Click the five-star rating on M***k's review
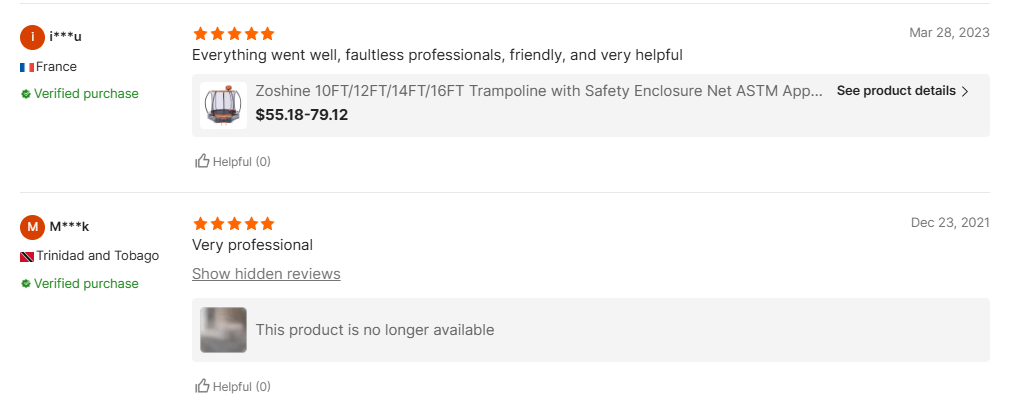1029x407 pixels. click(233, 224)
